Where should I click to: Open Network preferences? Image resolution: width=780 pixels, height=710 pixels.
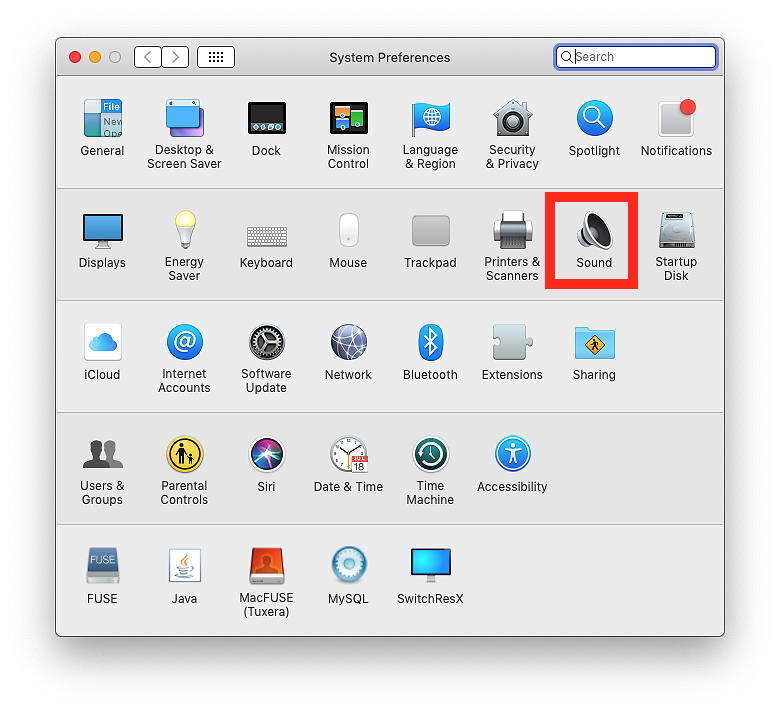[x=349, y=352]
